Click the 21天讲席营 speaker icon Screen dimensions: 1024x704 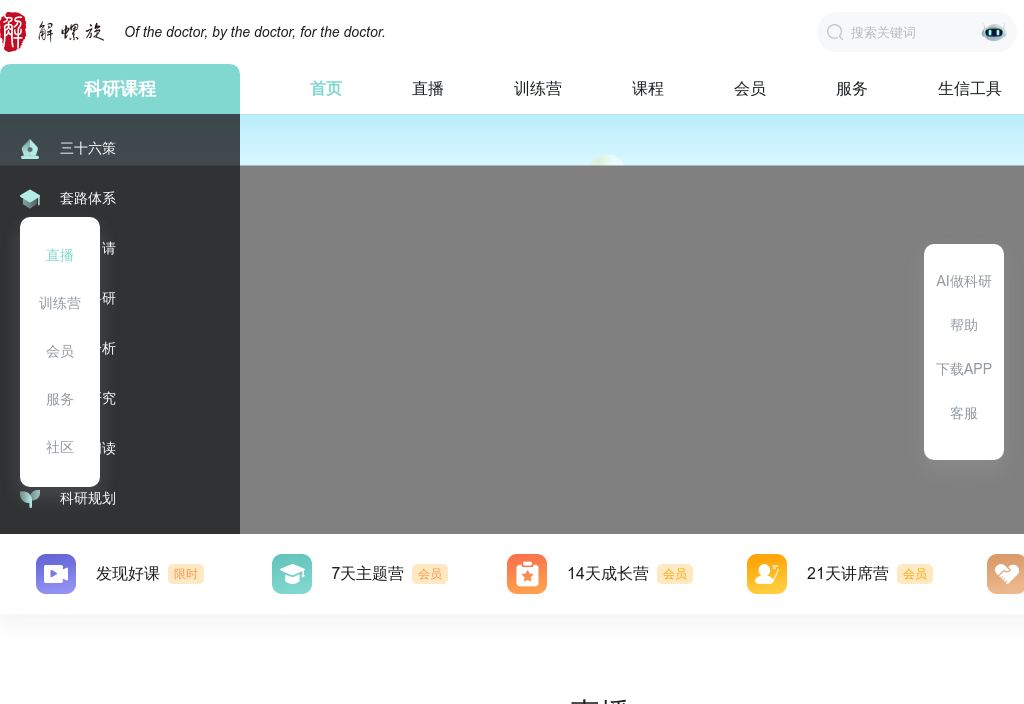pos(767,574)
